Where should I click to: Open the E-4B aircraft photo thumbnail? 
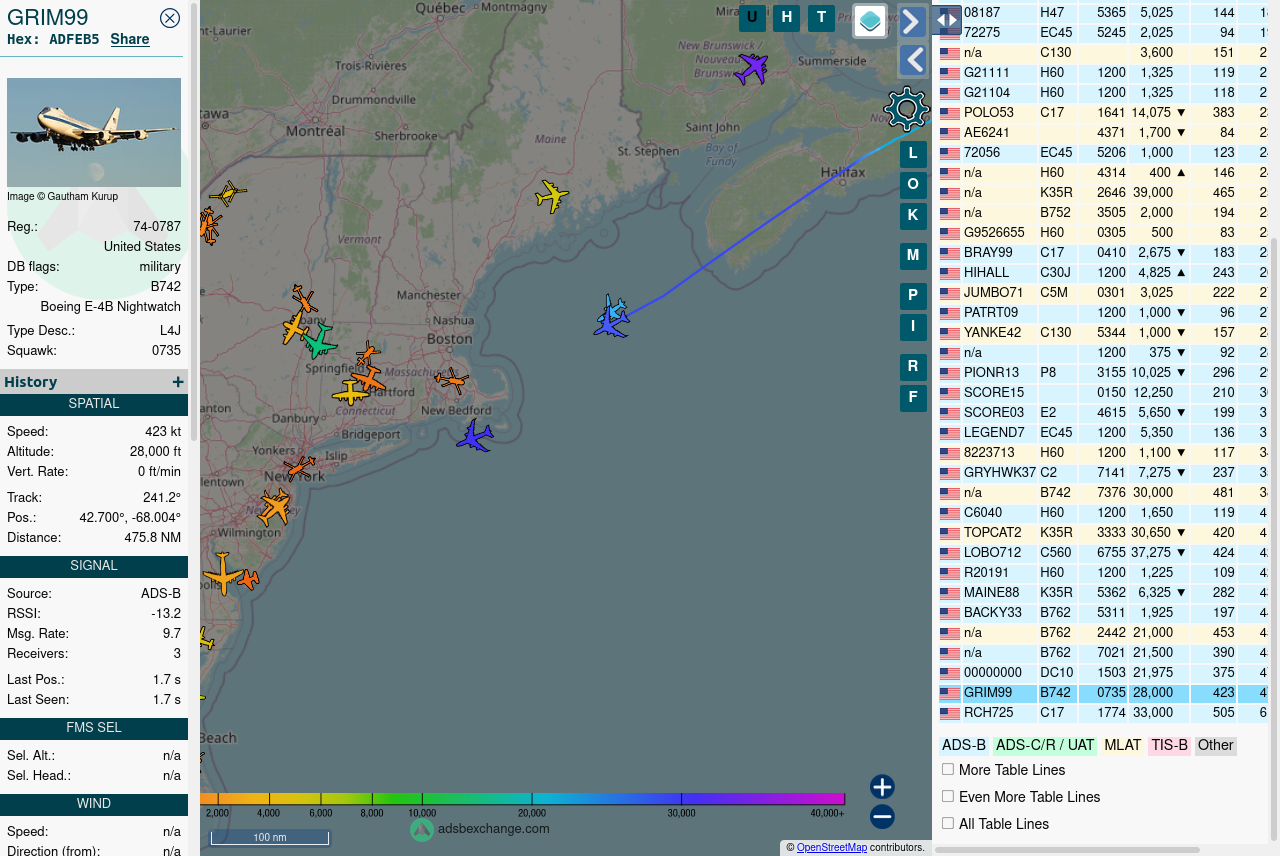pos(94,132)
